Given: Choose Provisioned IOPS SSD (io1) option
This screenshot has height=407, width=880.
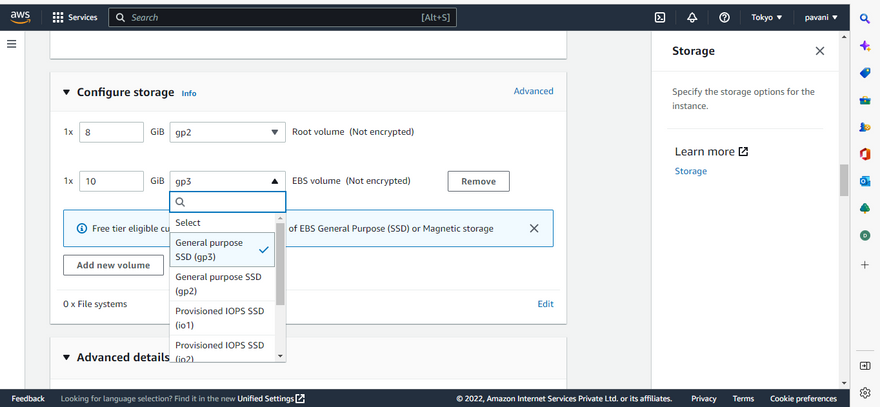Looking at the screenshot, I should pos(218,318).
